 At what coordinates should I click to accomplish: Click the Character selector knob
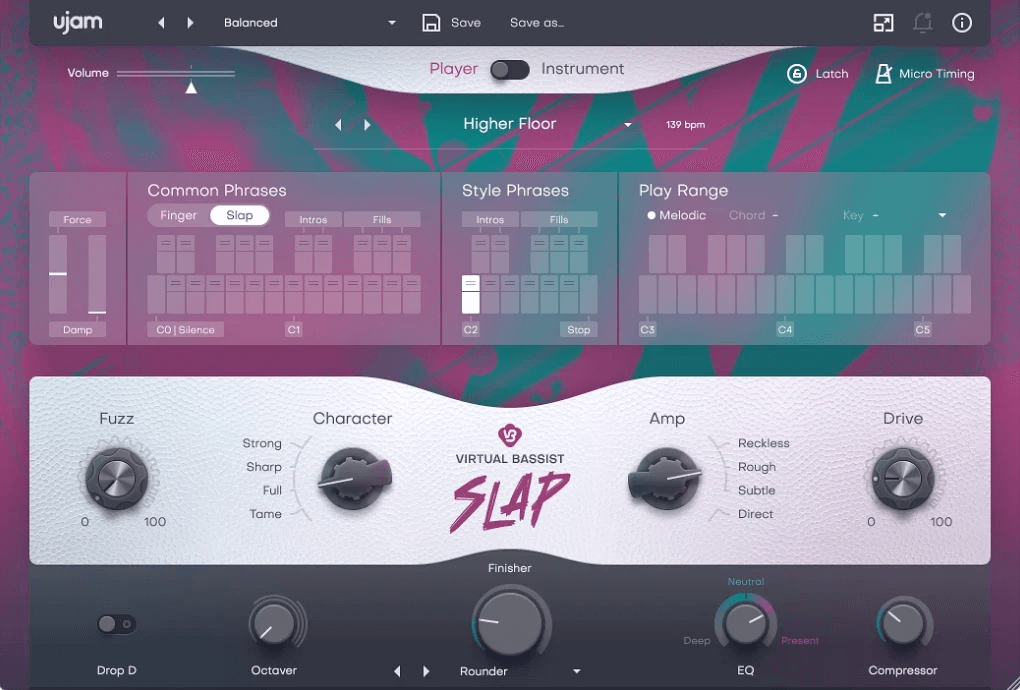point(355,479)
